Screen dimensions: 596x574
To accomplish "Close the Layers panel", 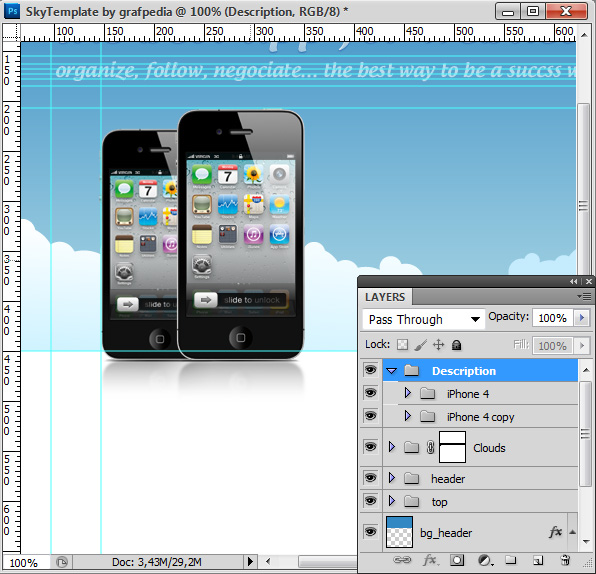I will tap(588, 282).
